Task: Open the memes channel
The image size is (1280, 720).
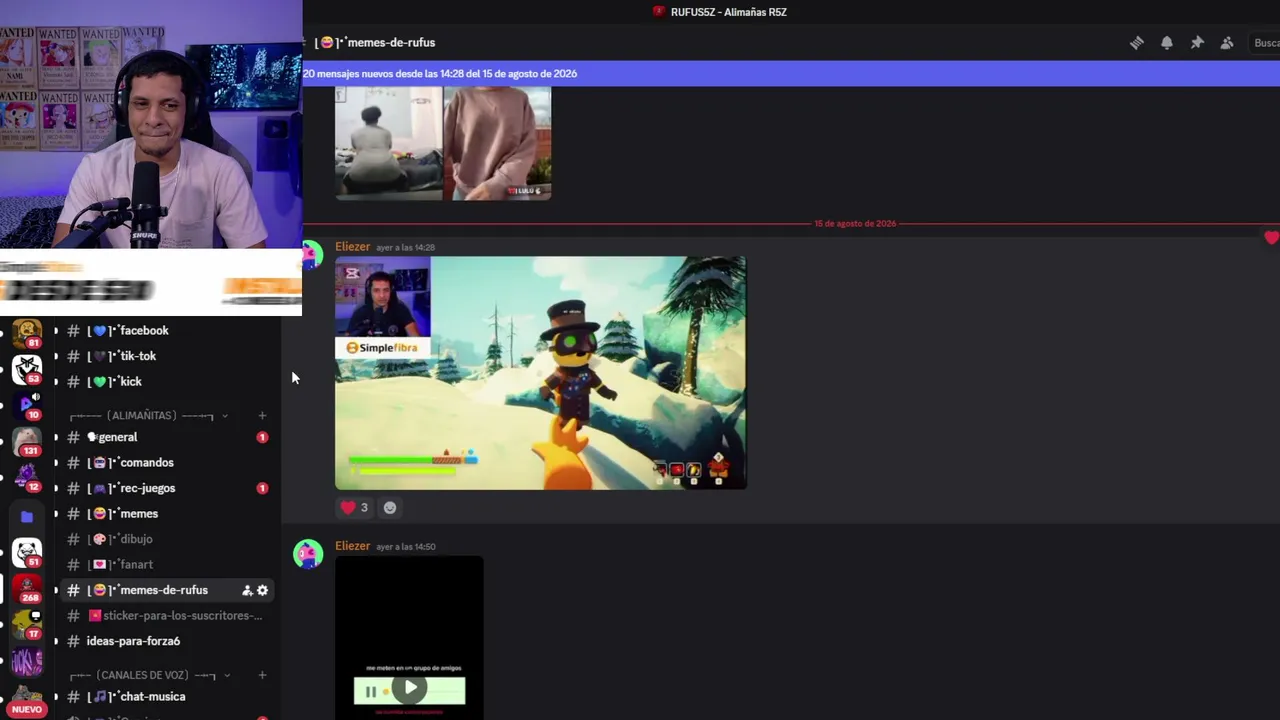Action: coord(166,514)
